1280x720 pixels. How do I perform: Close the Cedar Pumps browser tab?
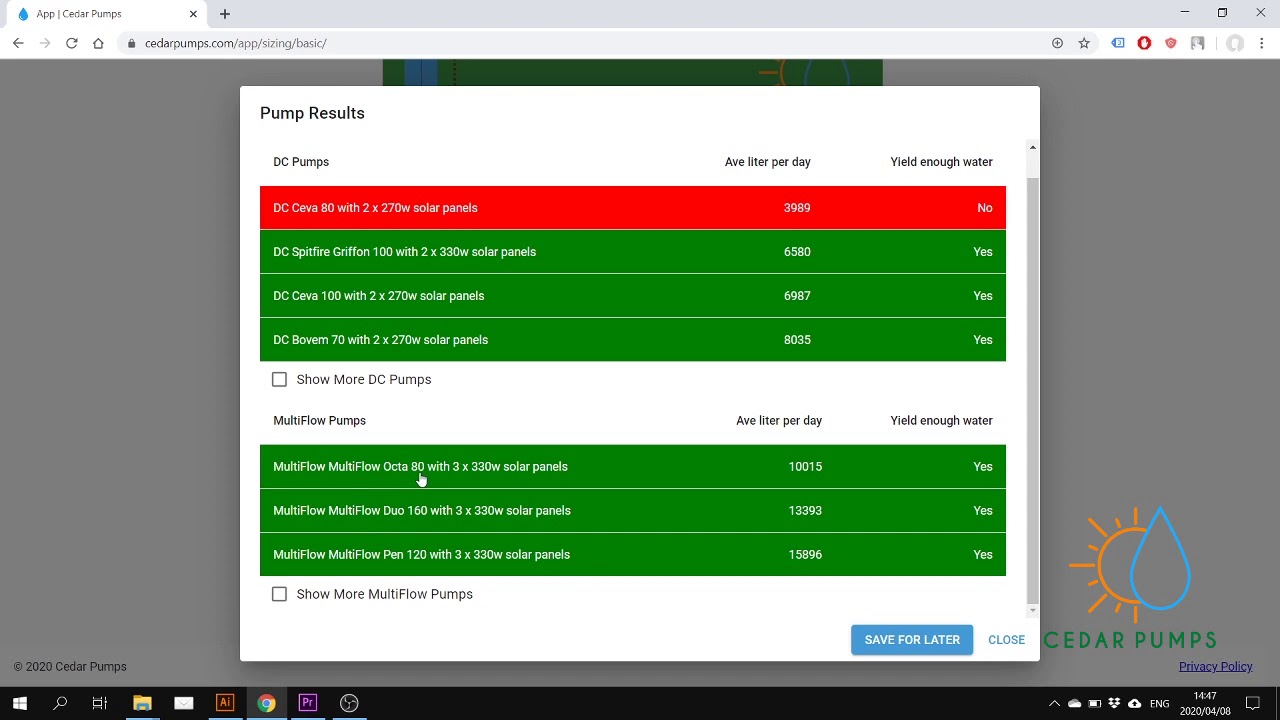tap(194, 14)
